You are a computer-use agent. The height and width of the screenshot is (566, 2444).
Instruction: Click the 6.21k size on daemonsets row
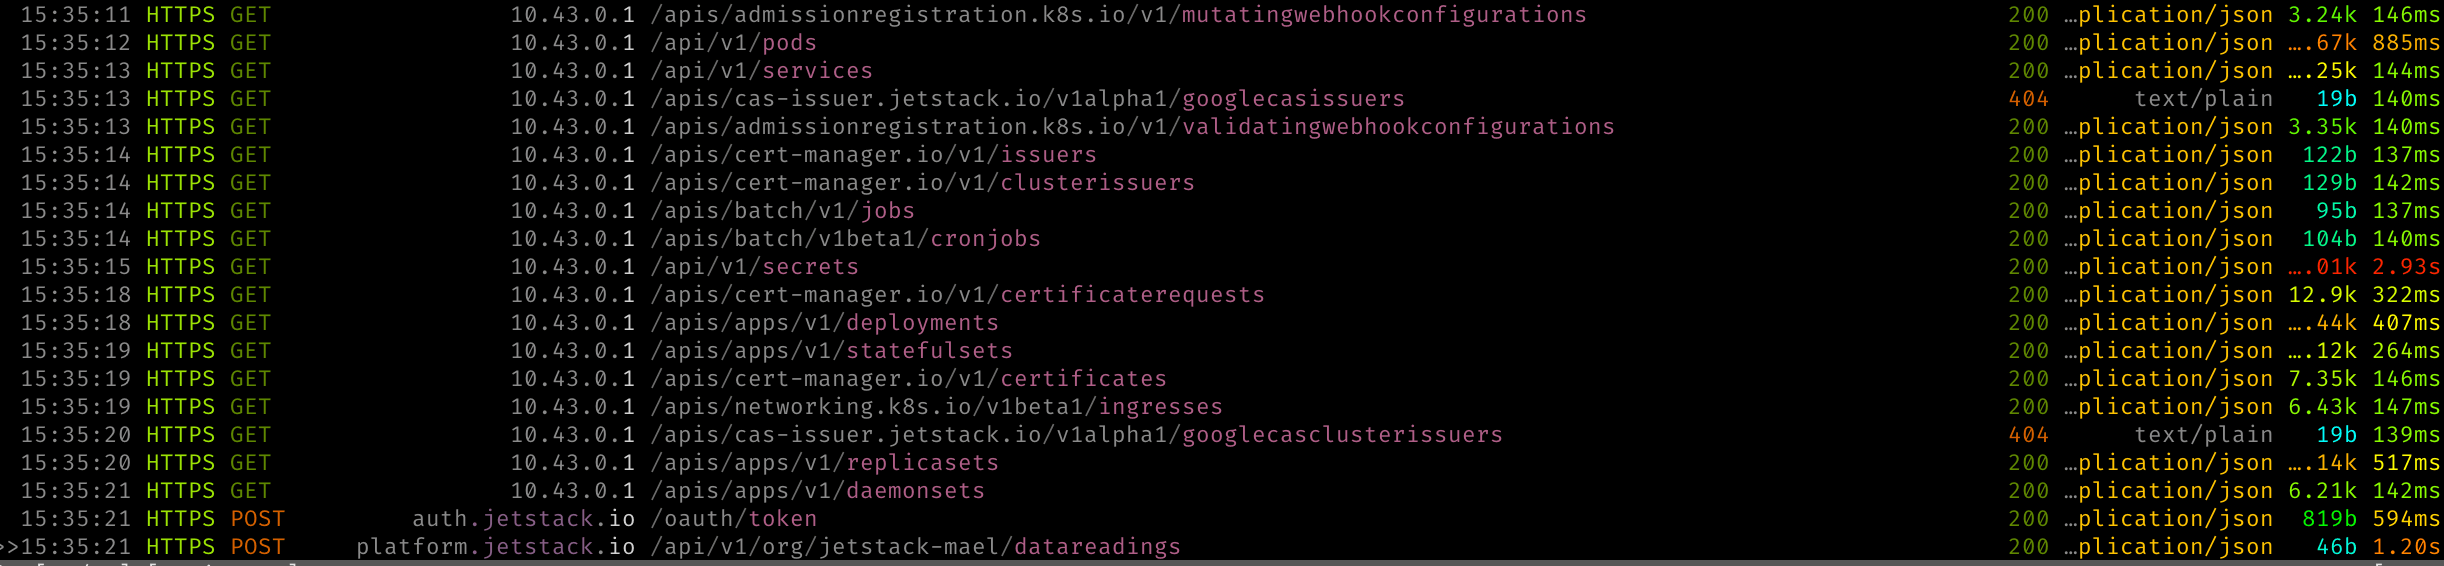2322,491
